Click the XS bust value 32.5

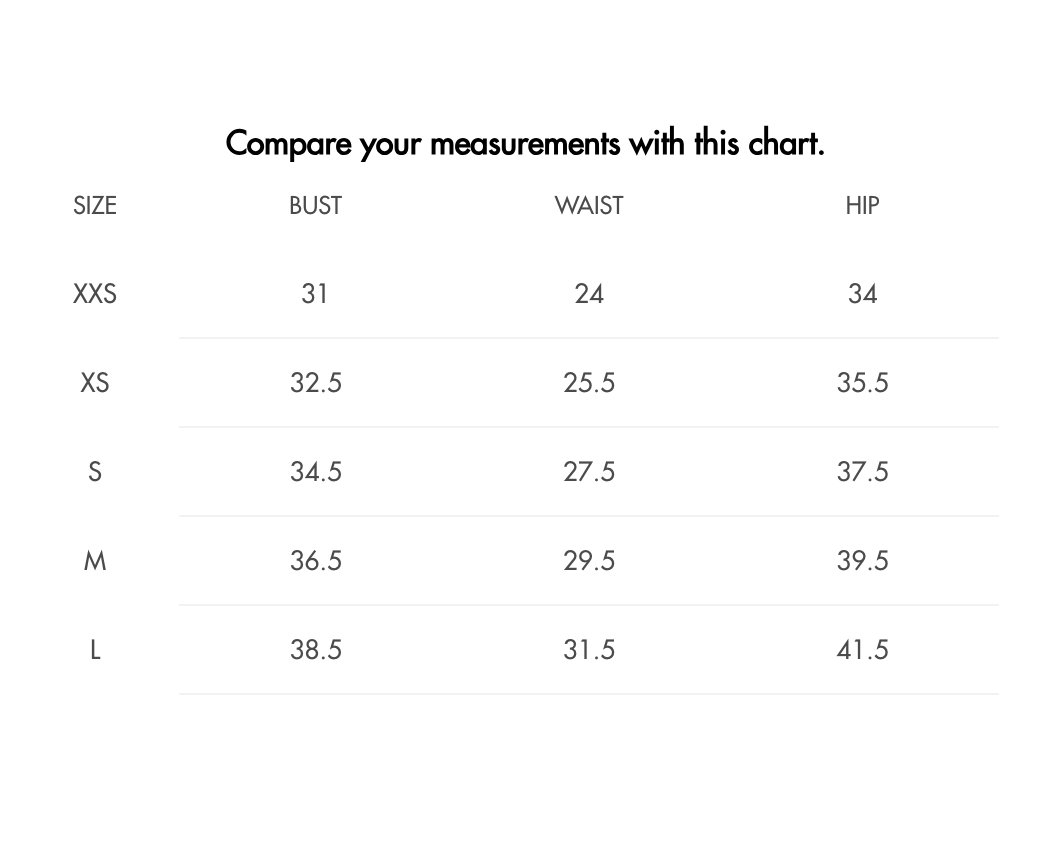tap(316, 383)
